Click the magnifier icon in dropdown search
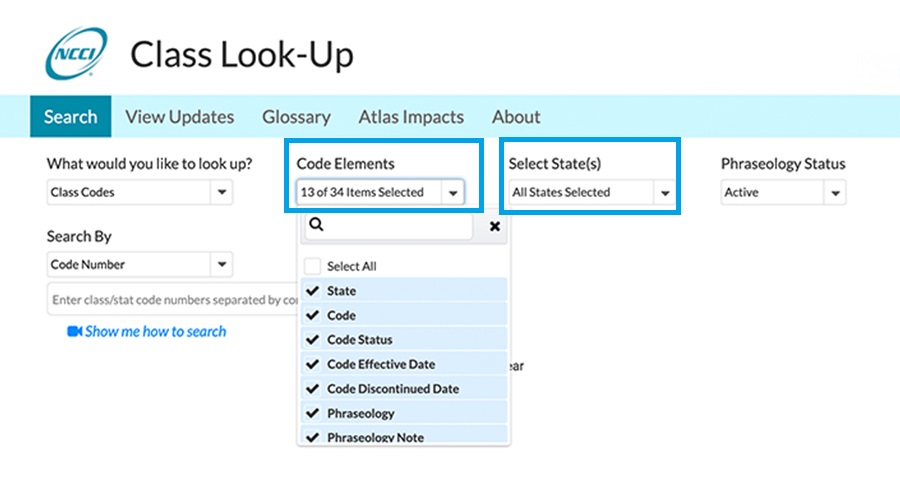The width and height of the screenshot is (900, 495). click(316, 225)
